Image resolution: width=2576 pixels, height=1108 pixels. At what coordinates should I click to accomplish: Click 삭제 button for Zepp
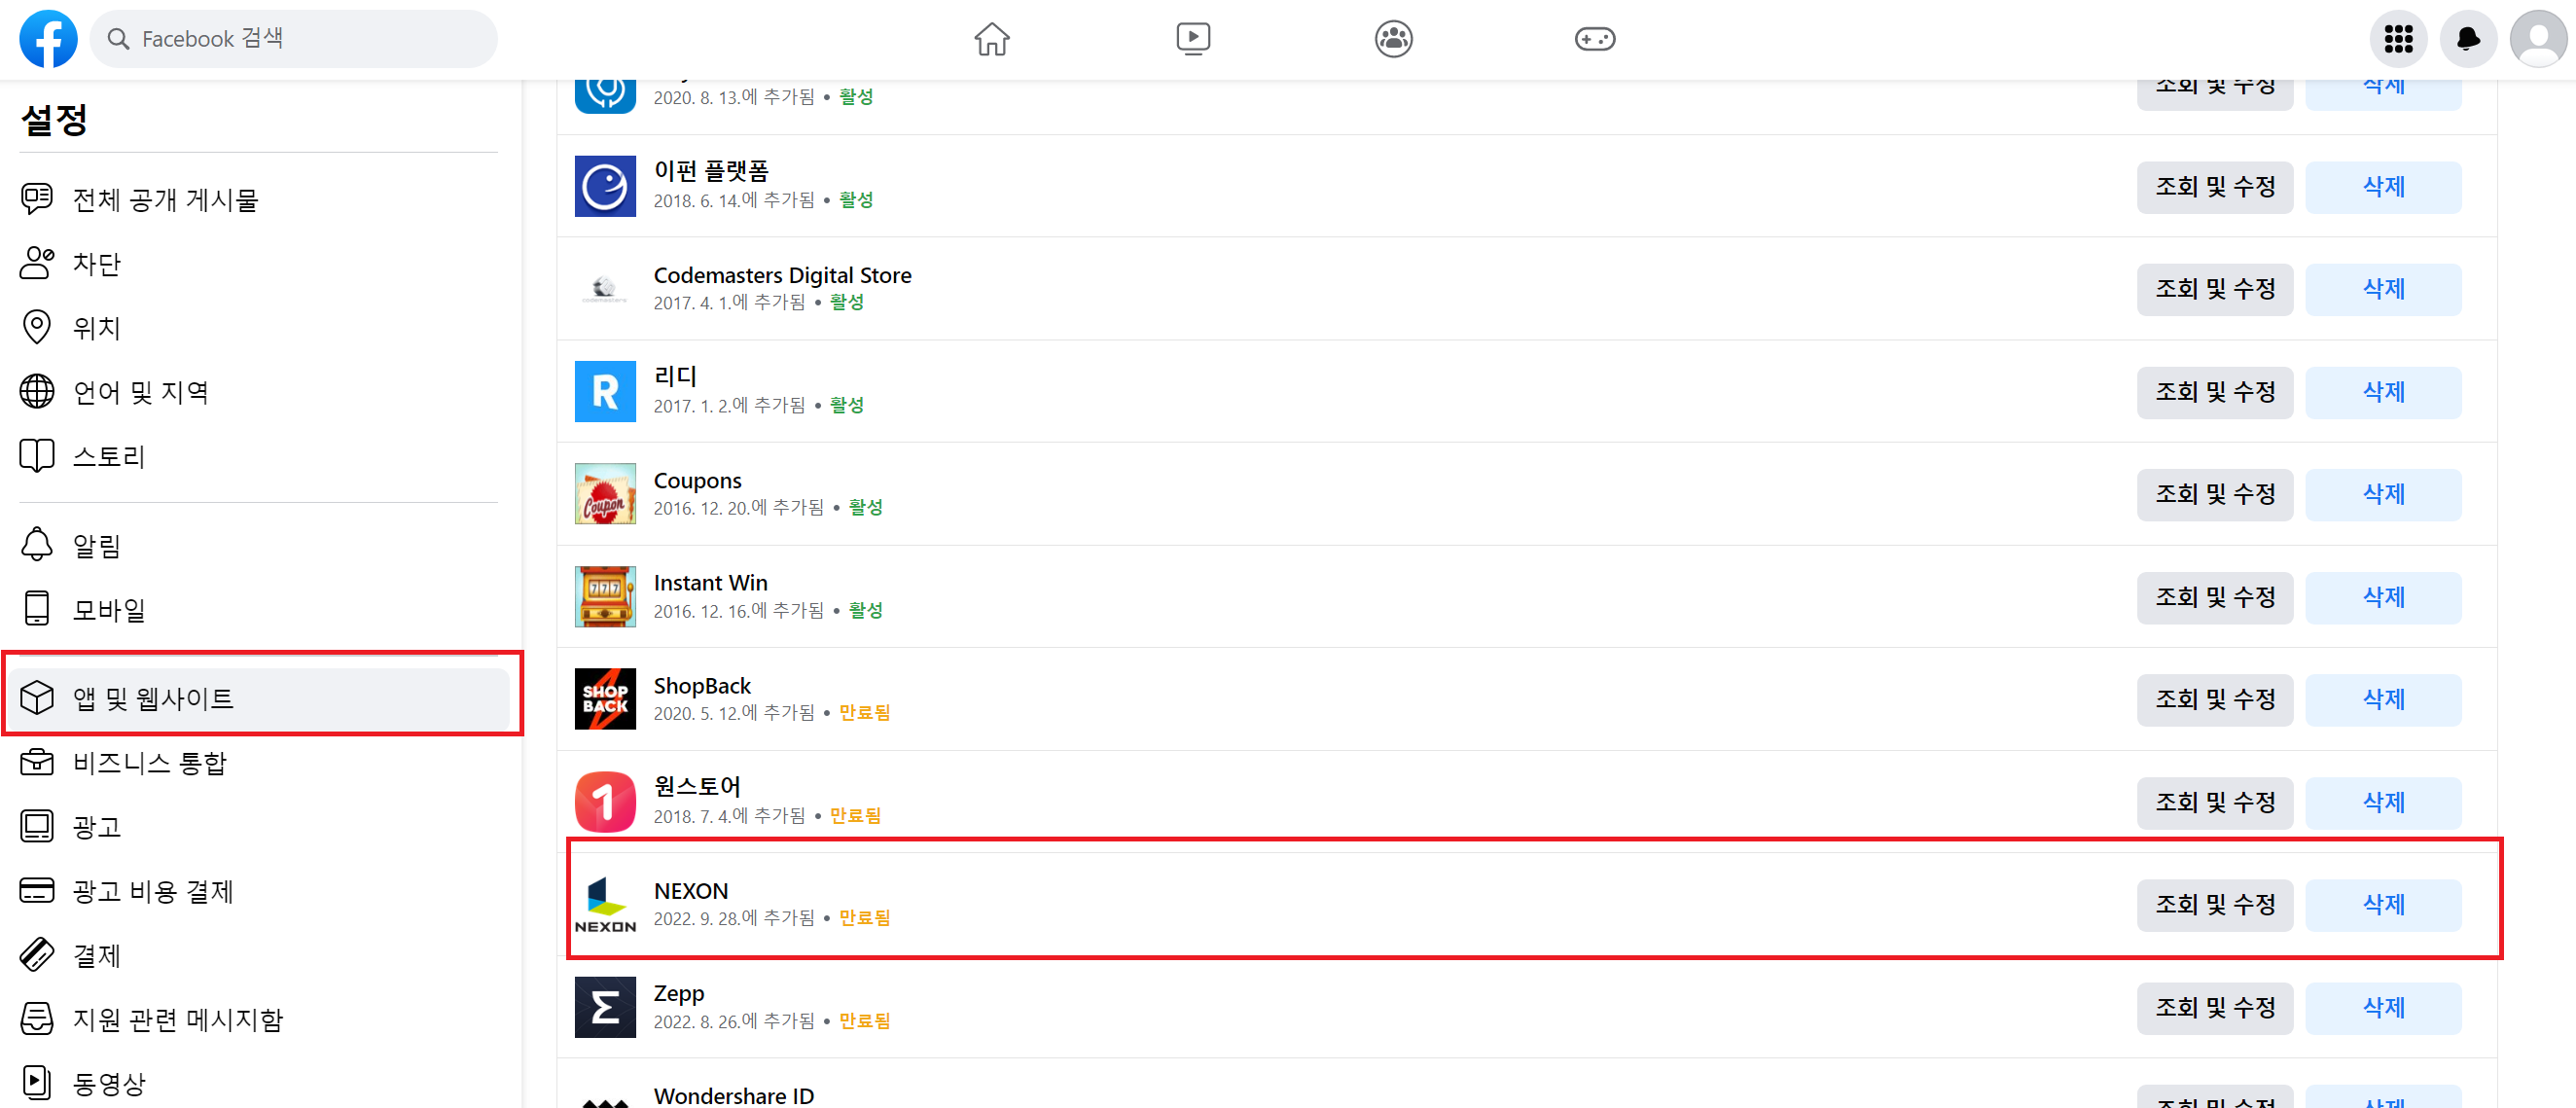(2383, 1007)
